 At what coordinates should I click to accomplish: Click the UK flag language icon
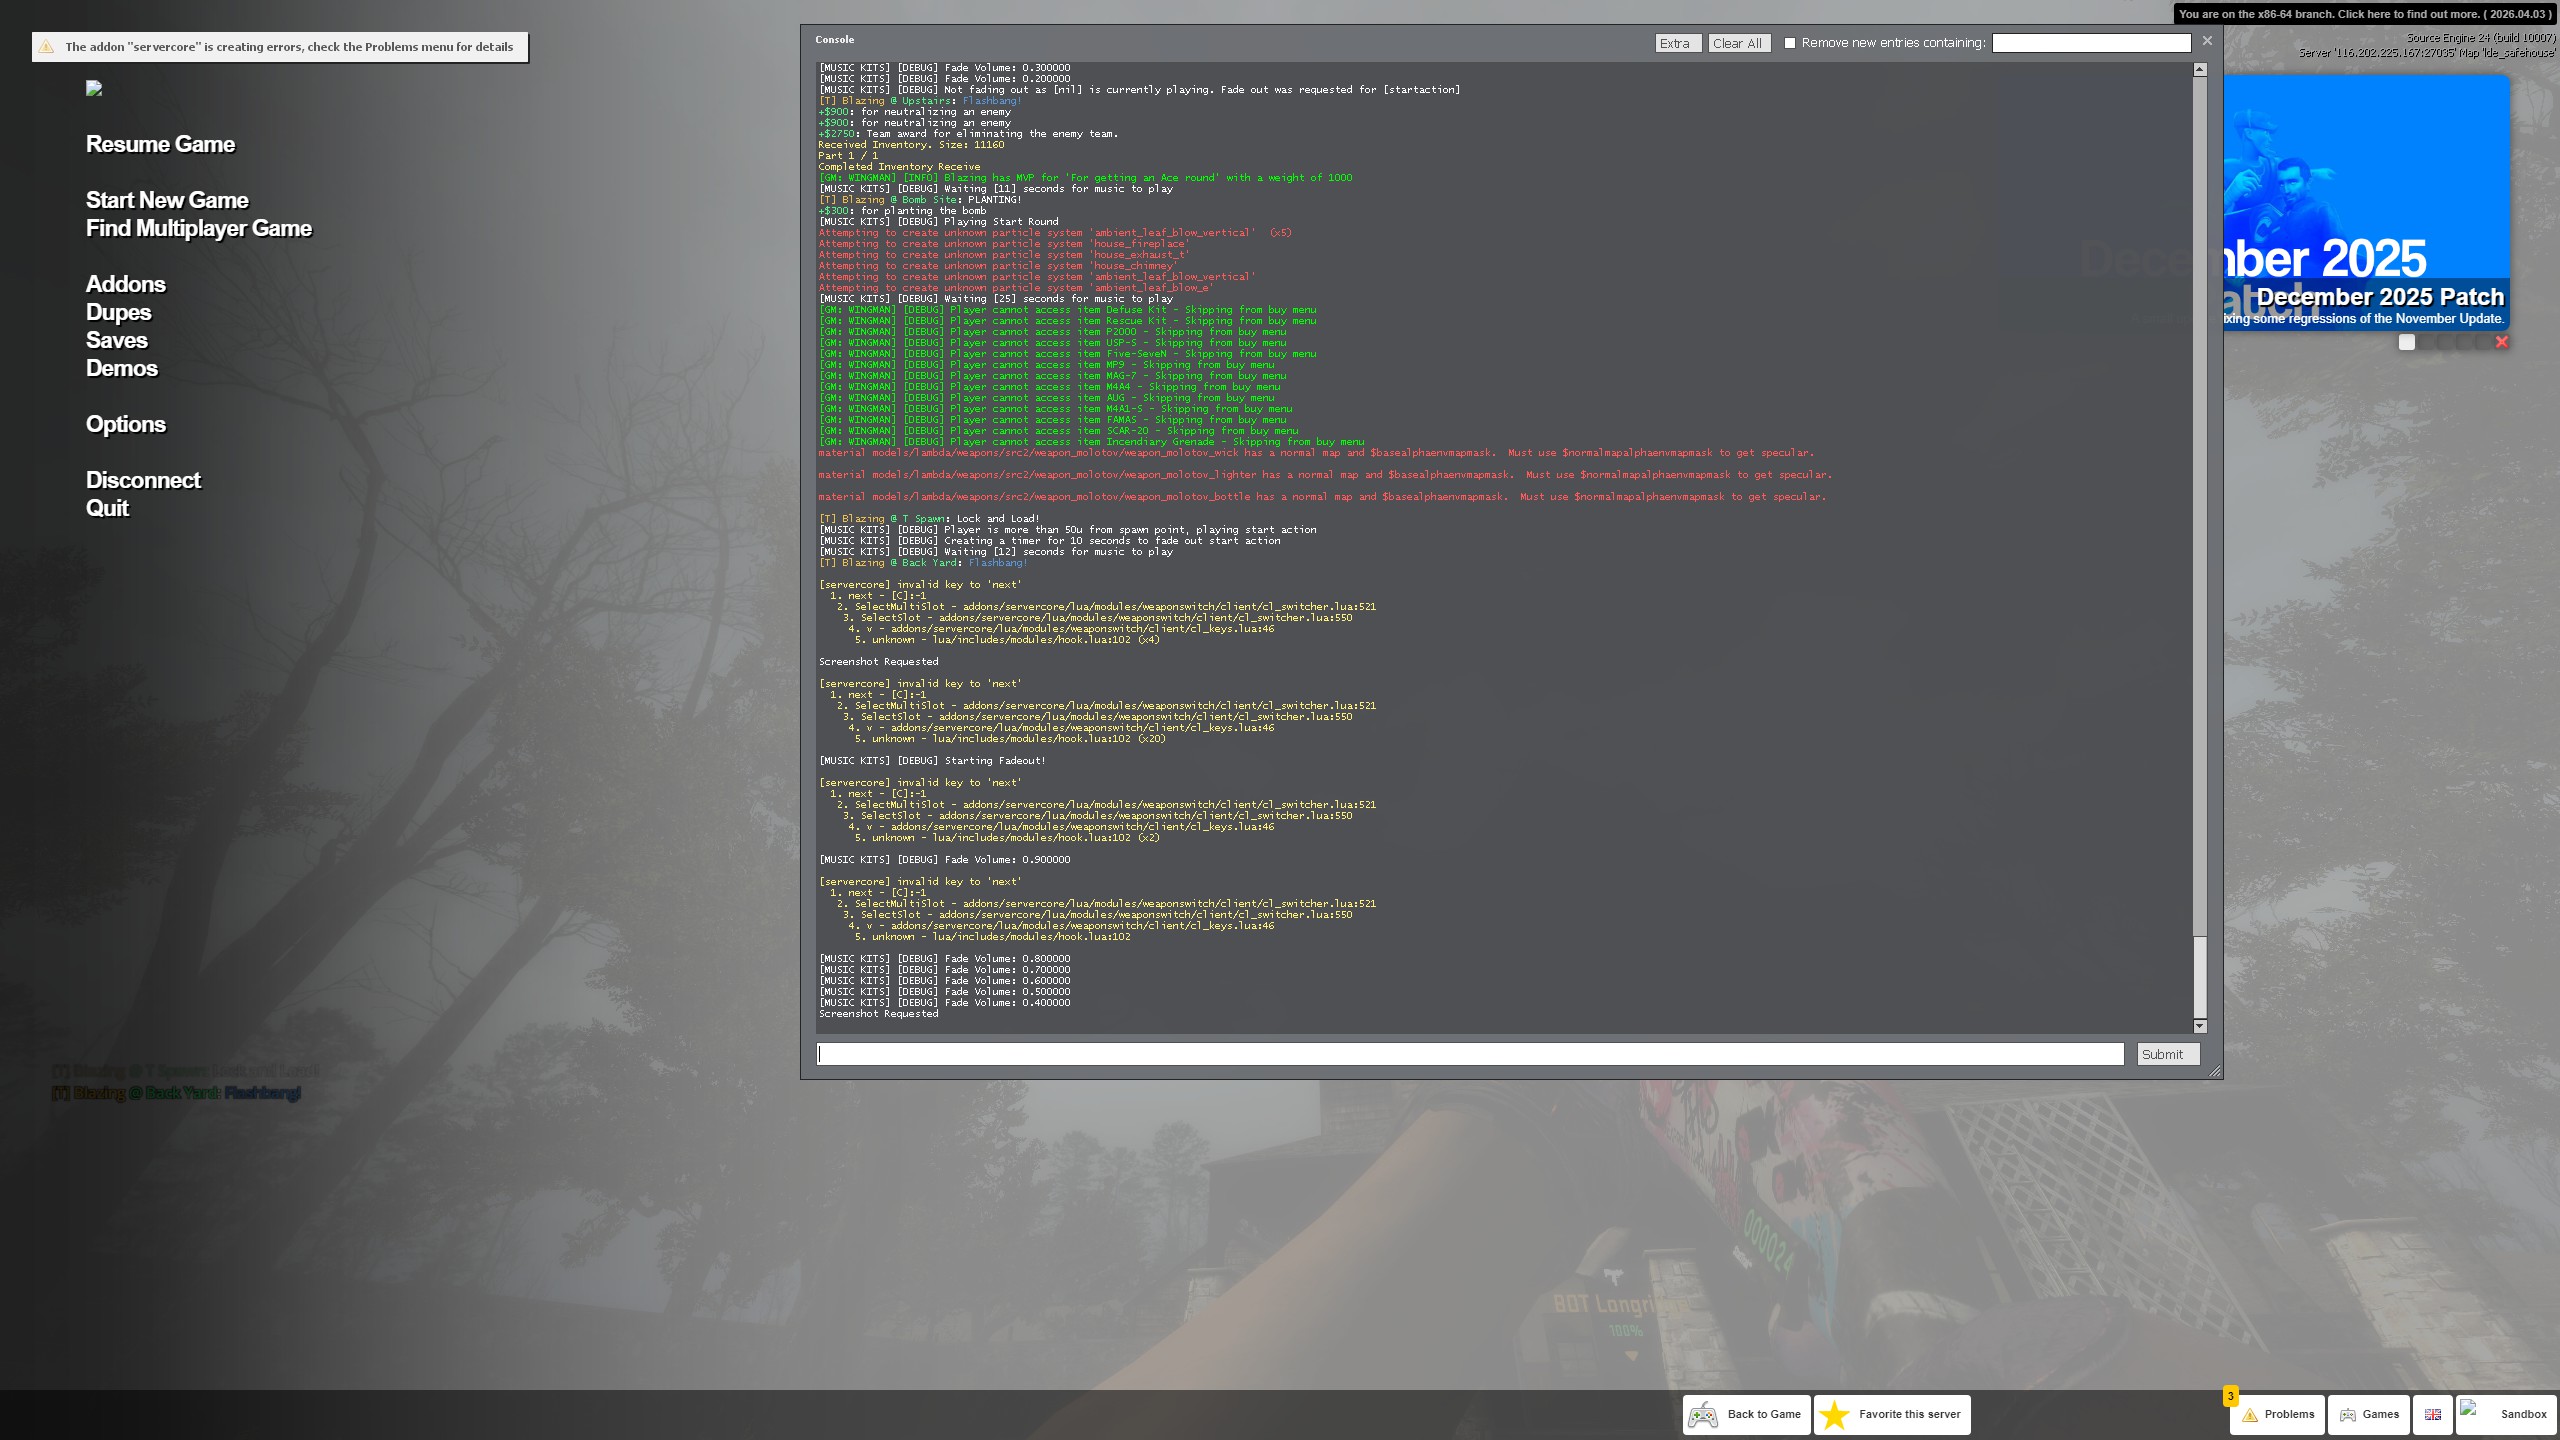point(2433,1414)
